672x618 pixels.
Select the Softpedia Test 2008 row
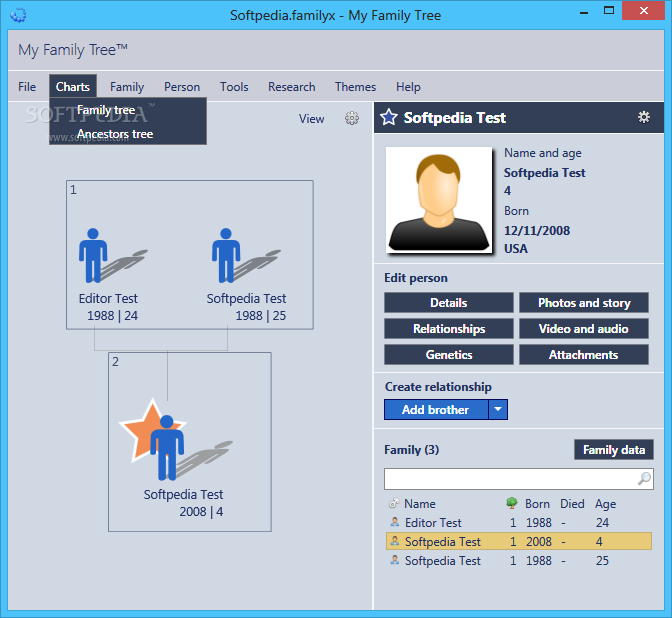click(519, 541)
